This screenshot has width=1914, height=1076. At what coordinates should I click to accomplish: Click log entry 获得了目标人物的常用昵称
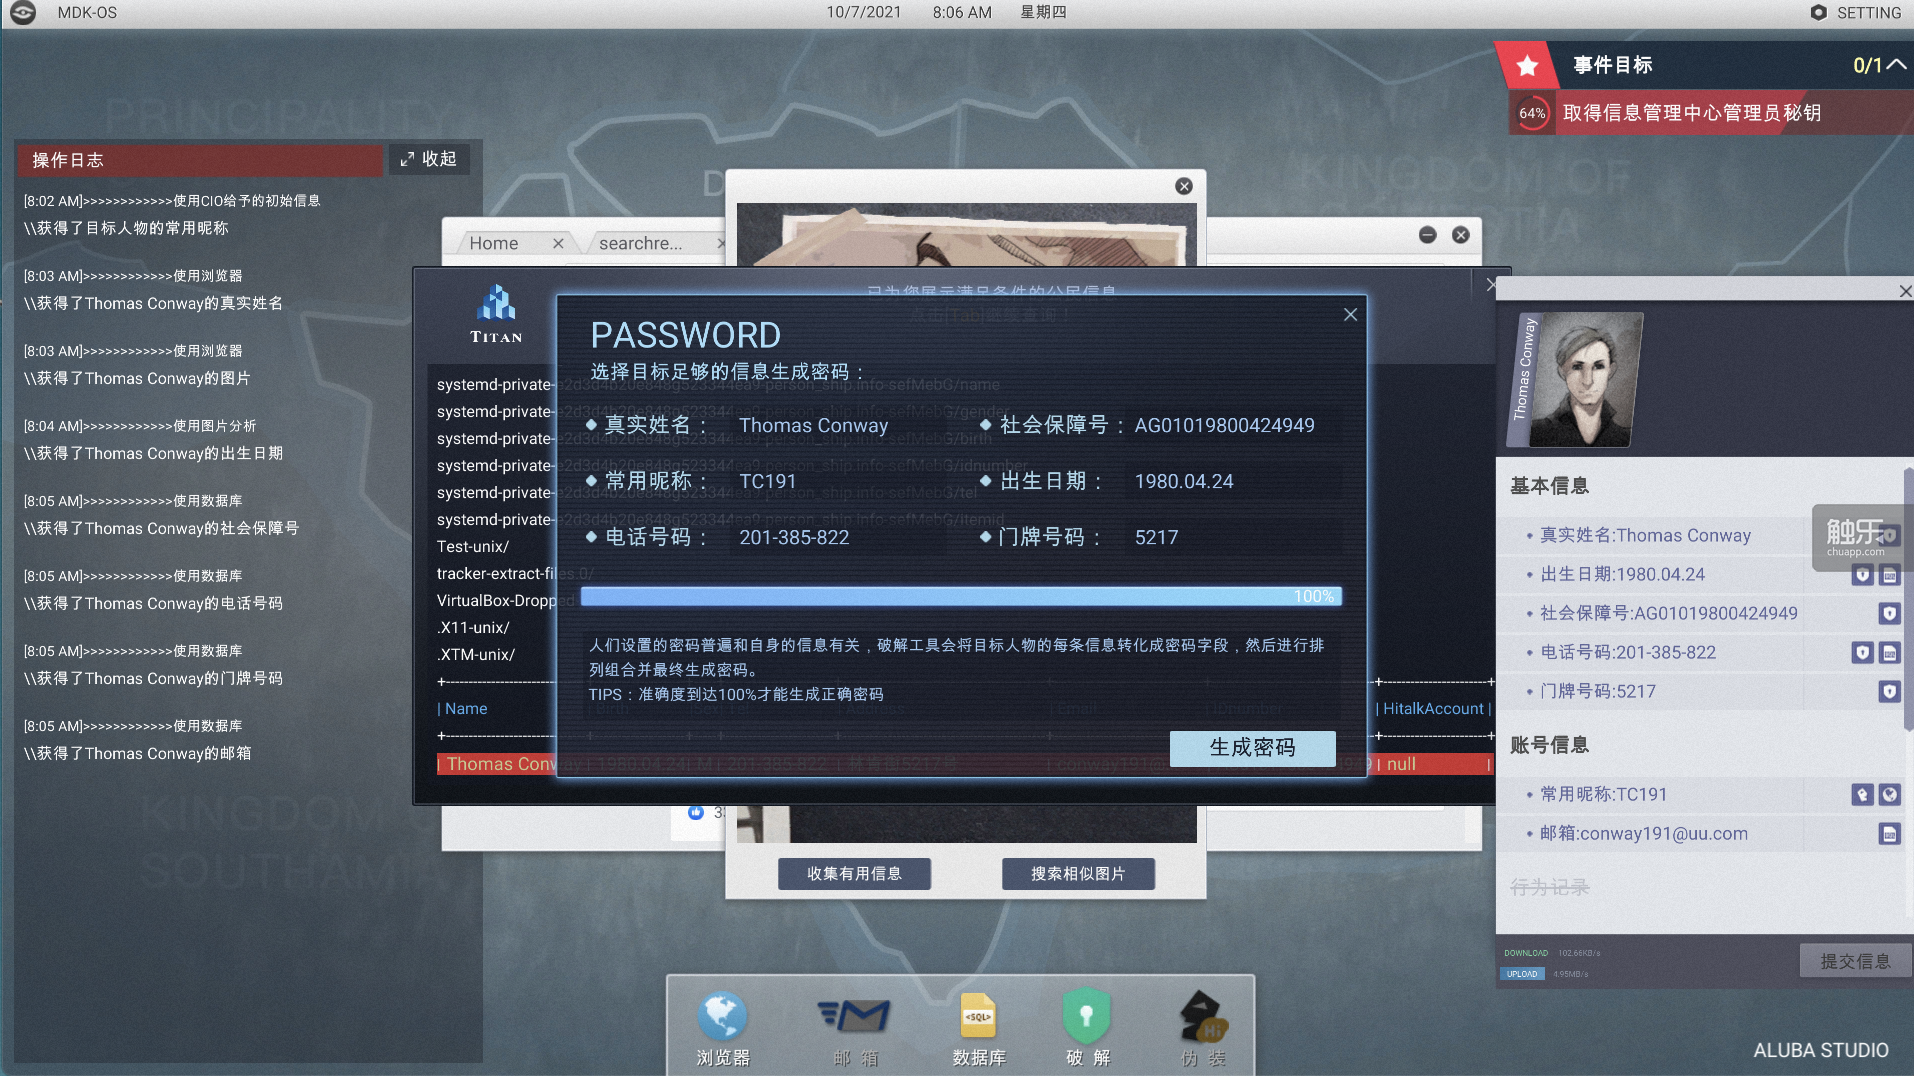pos(126,228)
